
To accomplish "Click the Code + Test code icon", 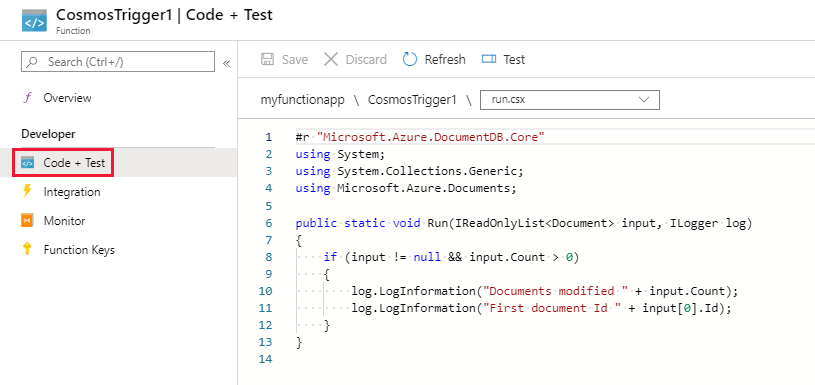I will (x=28, y=163).
